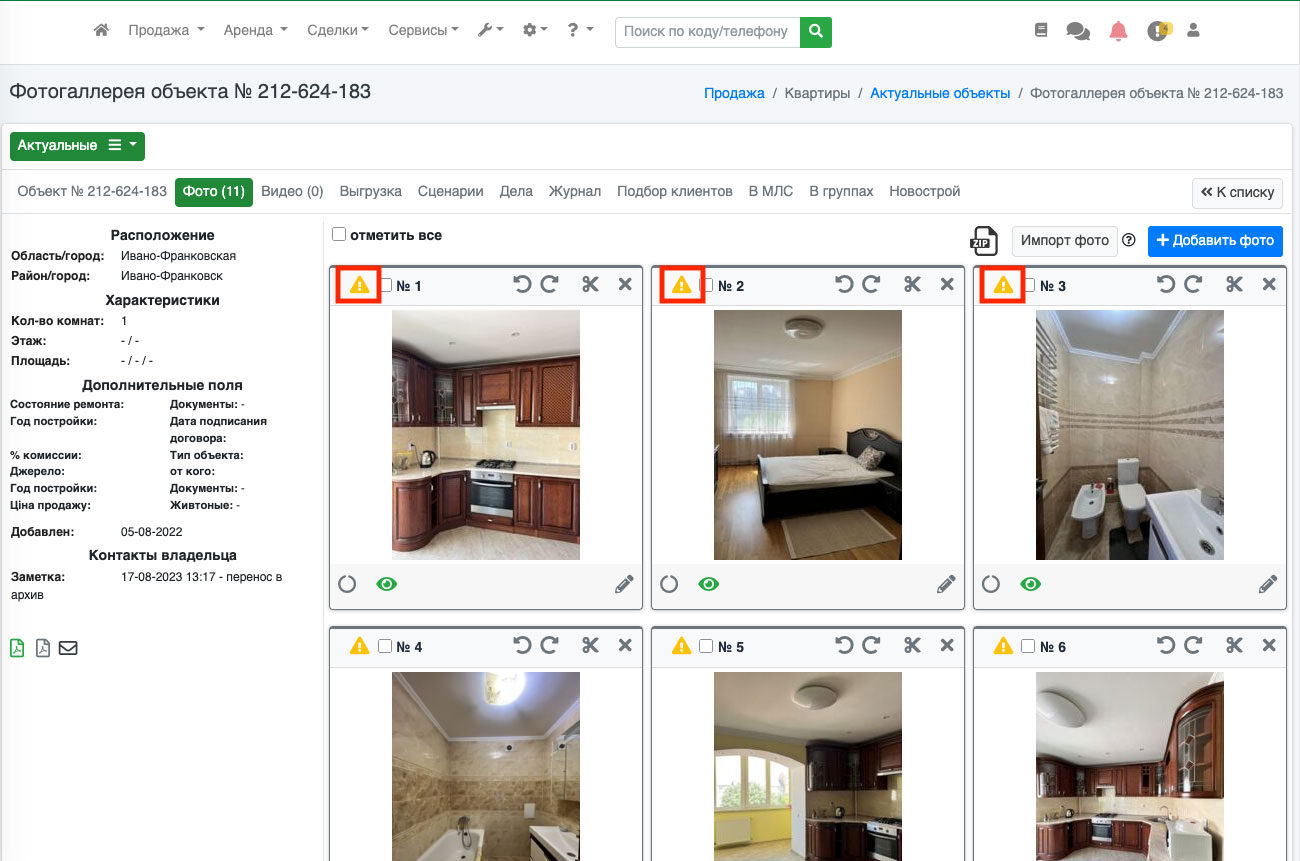Click the 'Добавить фото' button
This screenshot has width=1300, height=861.
(x=1215, y=241)
